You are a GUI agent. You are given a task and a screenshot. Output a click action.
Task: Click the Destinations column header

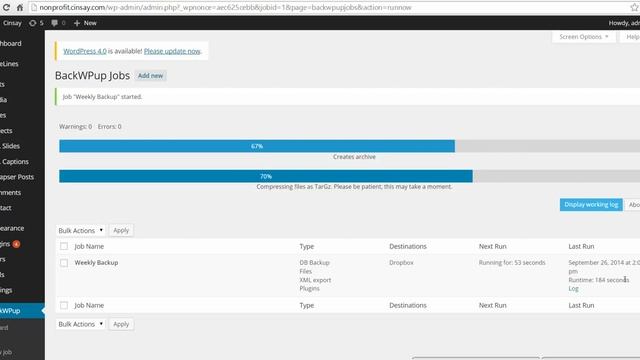[x=408, y=247]
